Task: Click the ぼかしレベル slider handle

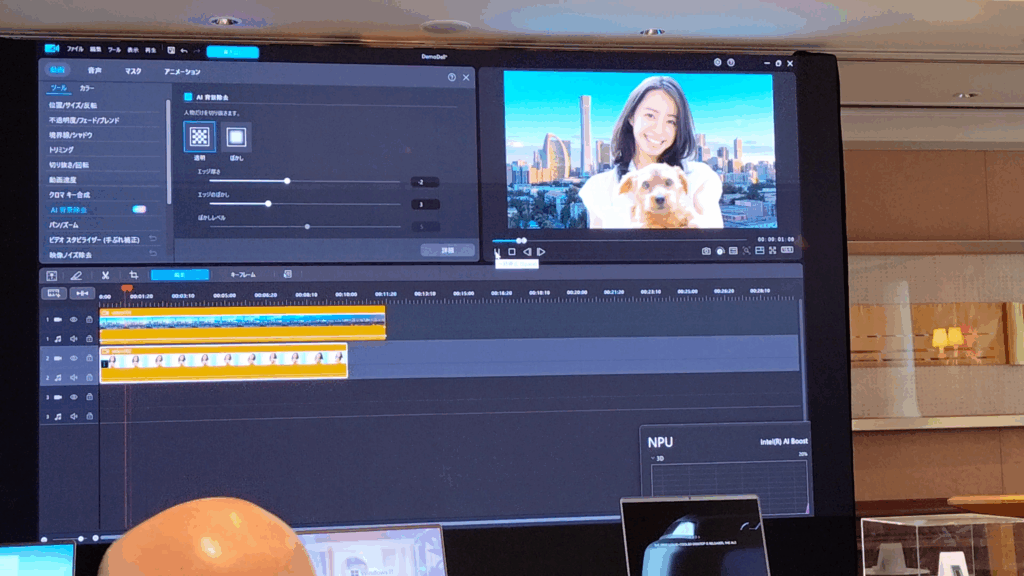Action: 307,227
